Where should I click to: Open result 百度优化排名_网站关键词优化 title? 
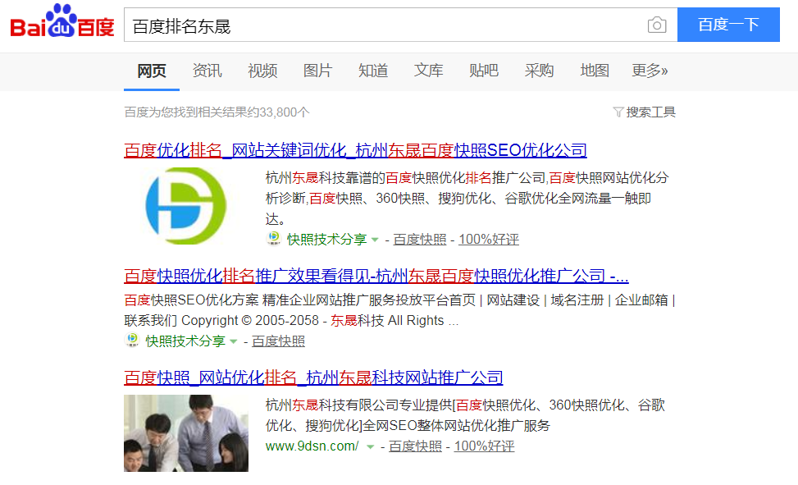point(355,150)
